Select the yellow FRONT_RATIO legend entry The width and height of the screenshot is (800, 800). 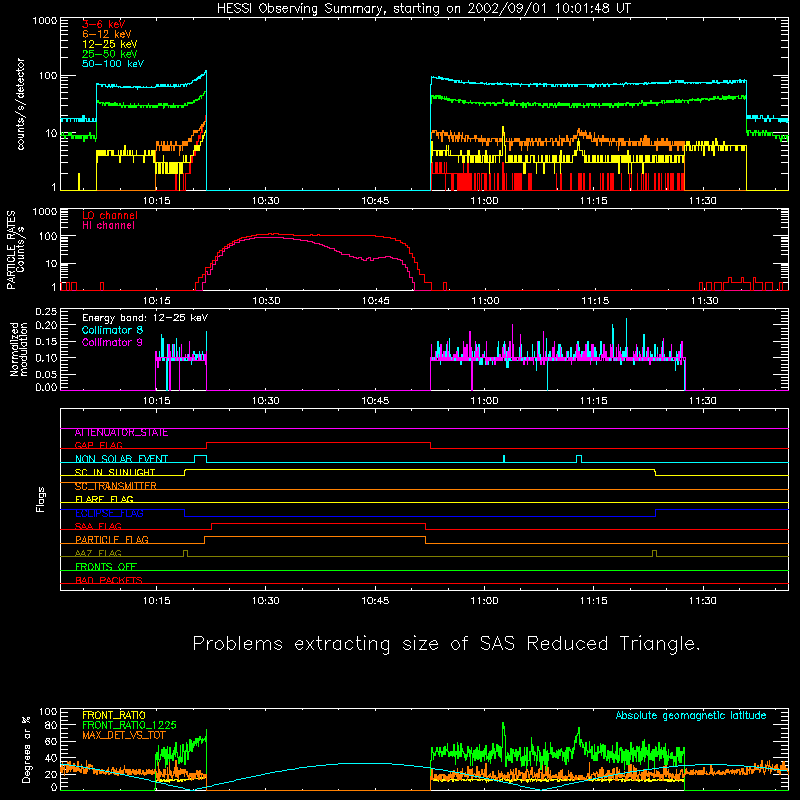[114, 715]
